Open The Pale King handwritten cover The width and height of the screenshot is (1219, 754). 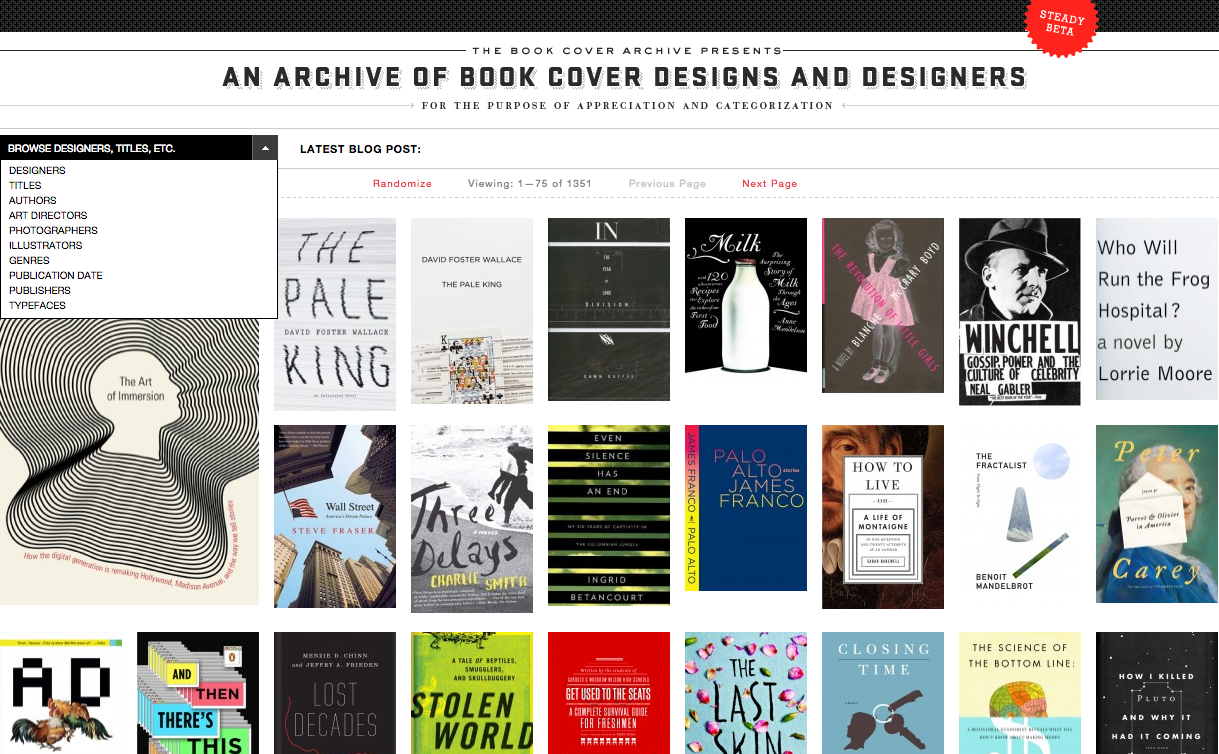tap(335, 314)
